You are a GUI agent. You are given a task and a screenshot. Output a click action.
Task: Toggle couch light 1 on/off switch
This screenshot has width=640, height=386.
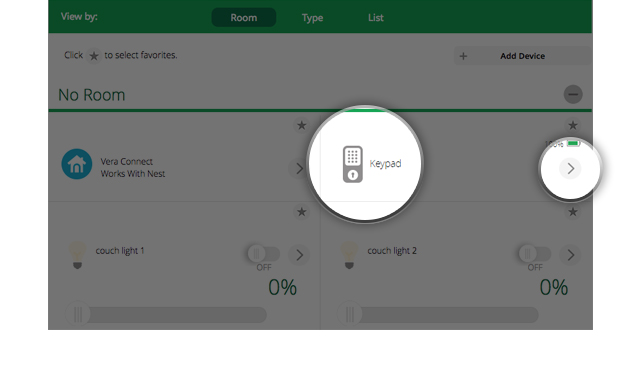click(x=264, y=254)
